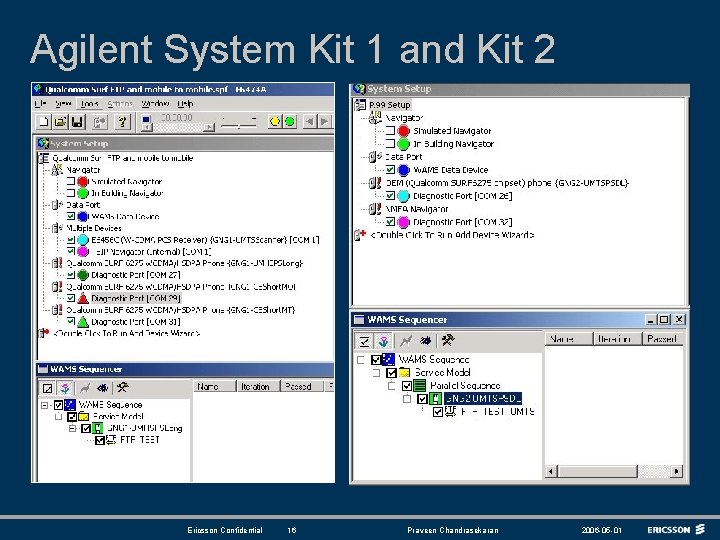Viewport: 720px width, 540px height.
Task: Uncheck the E6456C W-CDMA PCS Receiver checkbox
Action: (x=71, y=240)
